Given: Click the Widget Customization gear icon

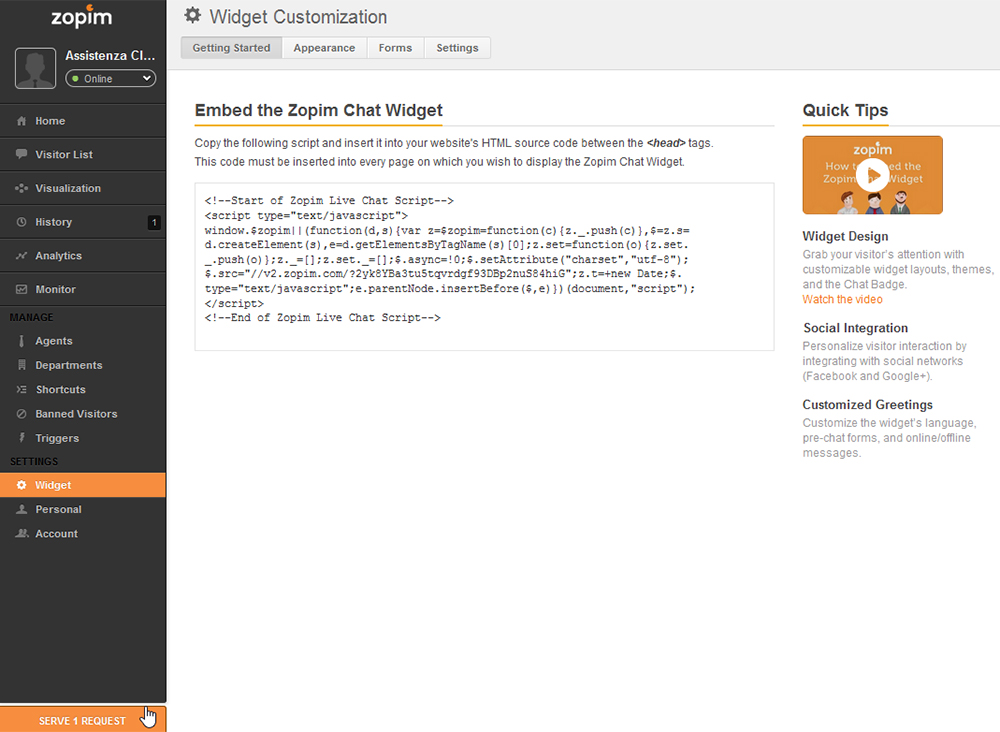Looking at the screenshot, I should 193,16.
